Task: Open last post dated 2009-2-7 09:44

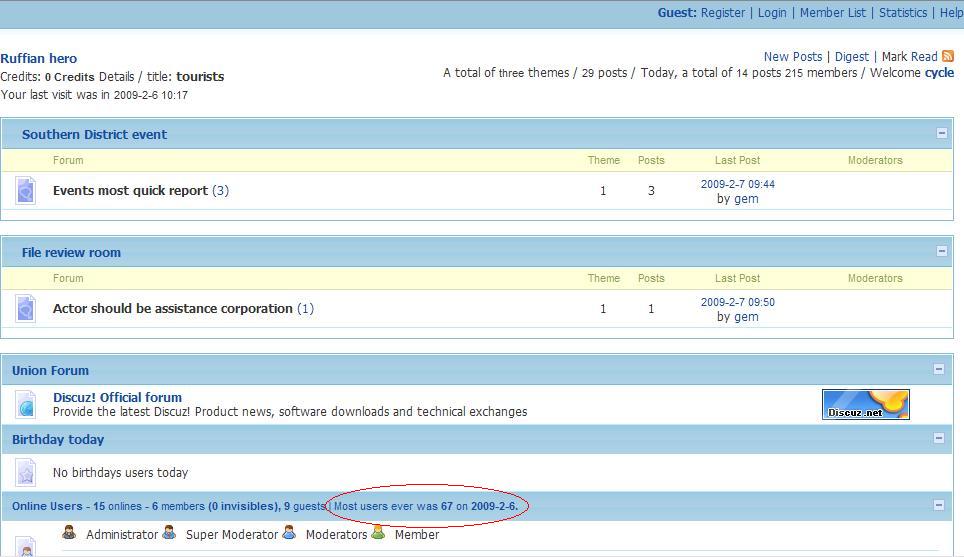Action: (x=738, y=184)
